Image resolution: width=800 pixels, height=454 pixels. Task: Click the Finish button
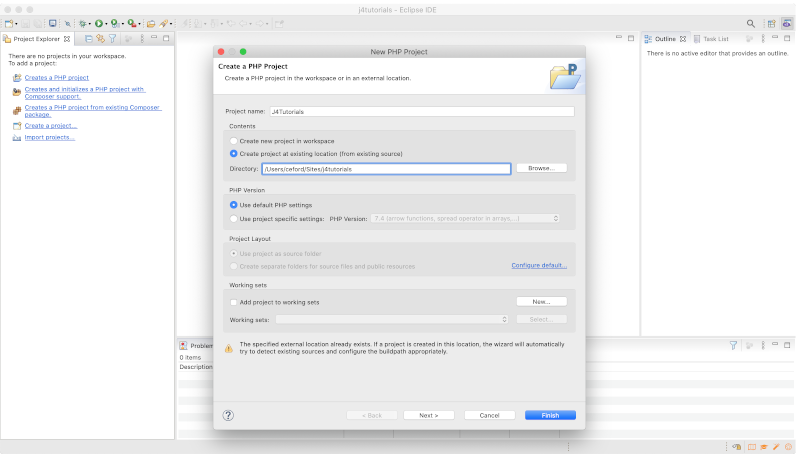pyautogui.click(x=550, y=415)
